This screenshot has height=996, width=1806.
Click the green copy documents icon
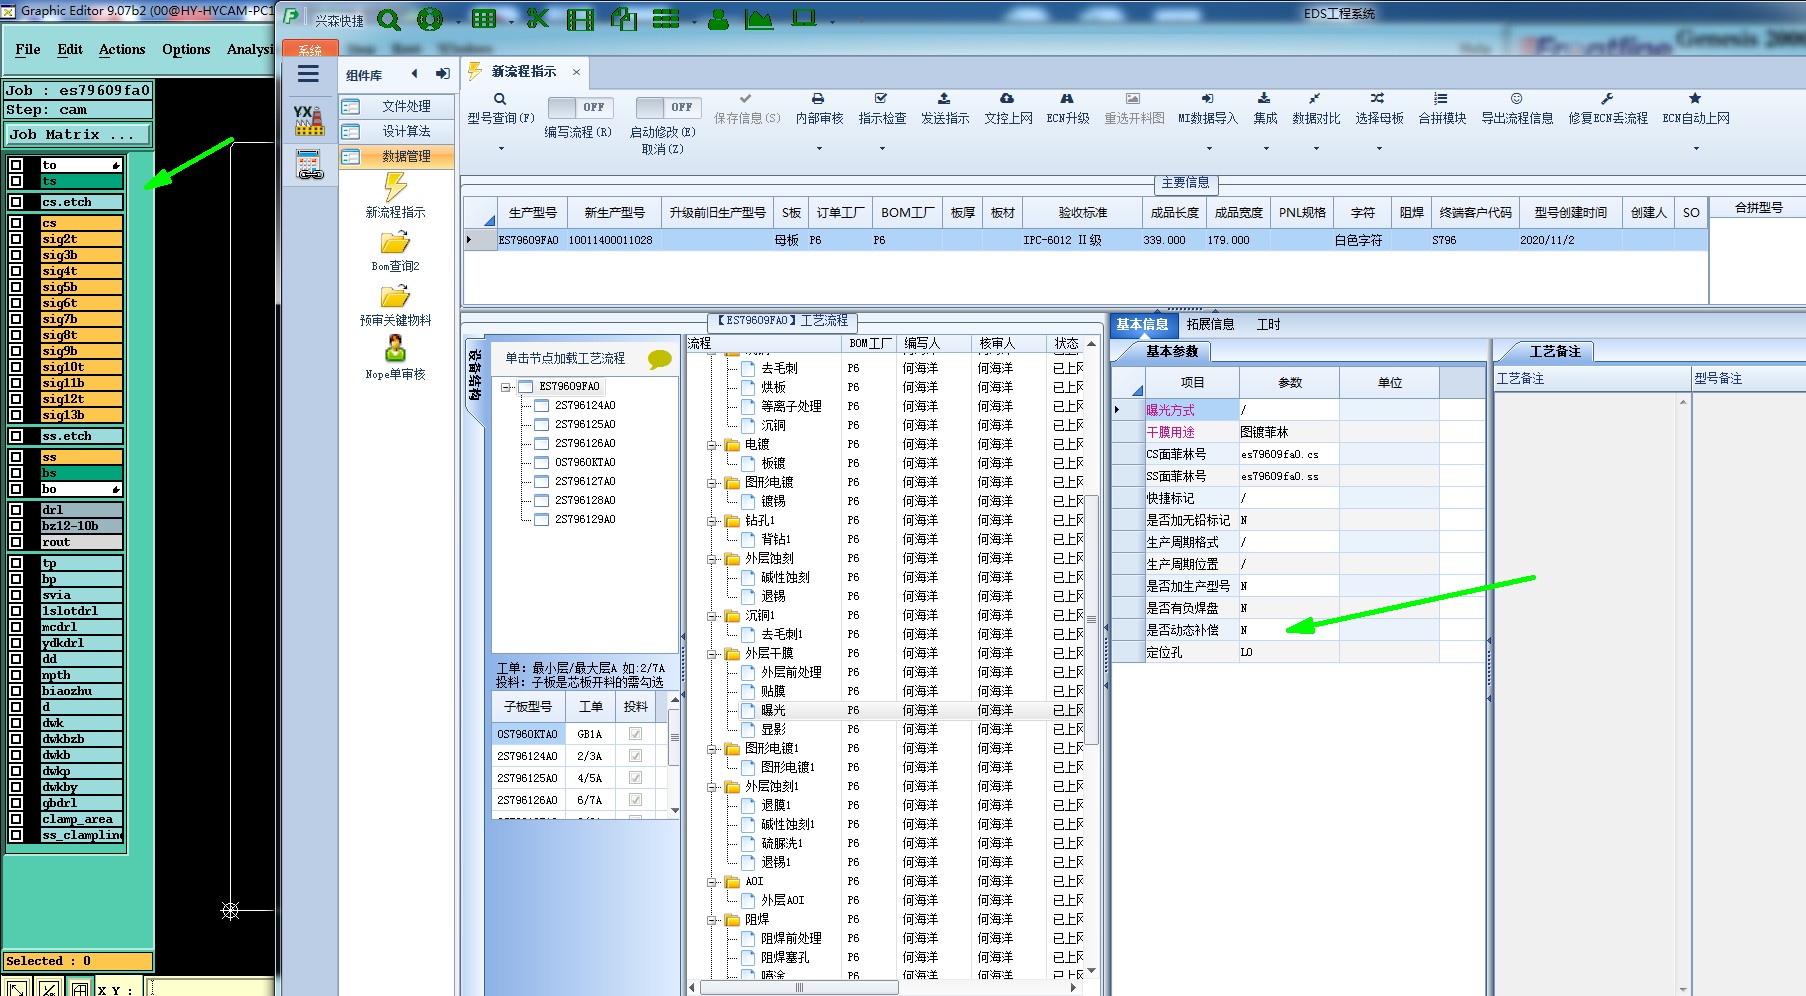[624, 19]
